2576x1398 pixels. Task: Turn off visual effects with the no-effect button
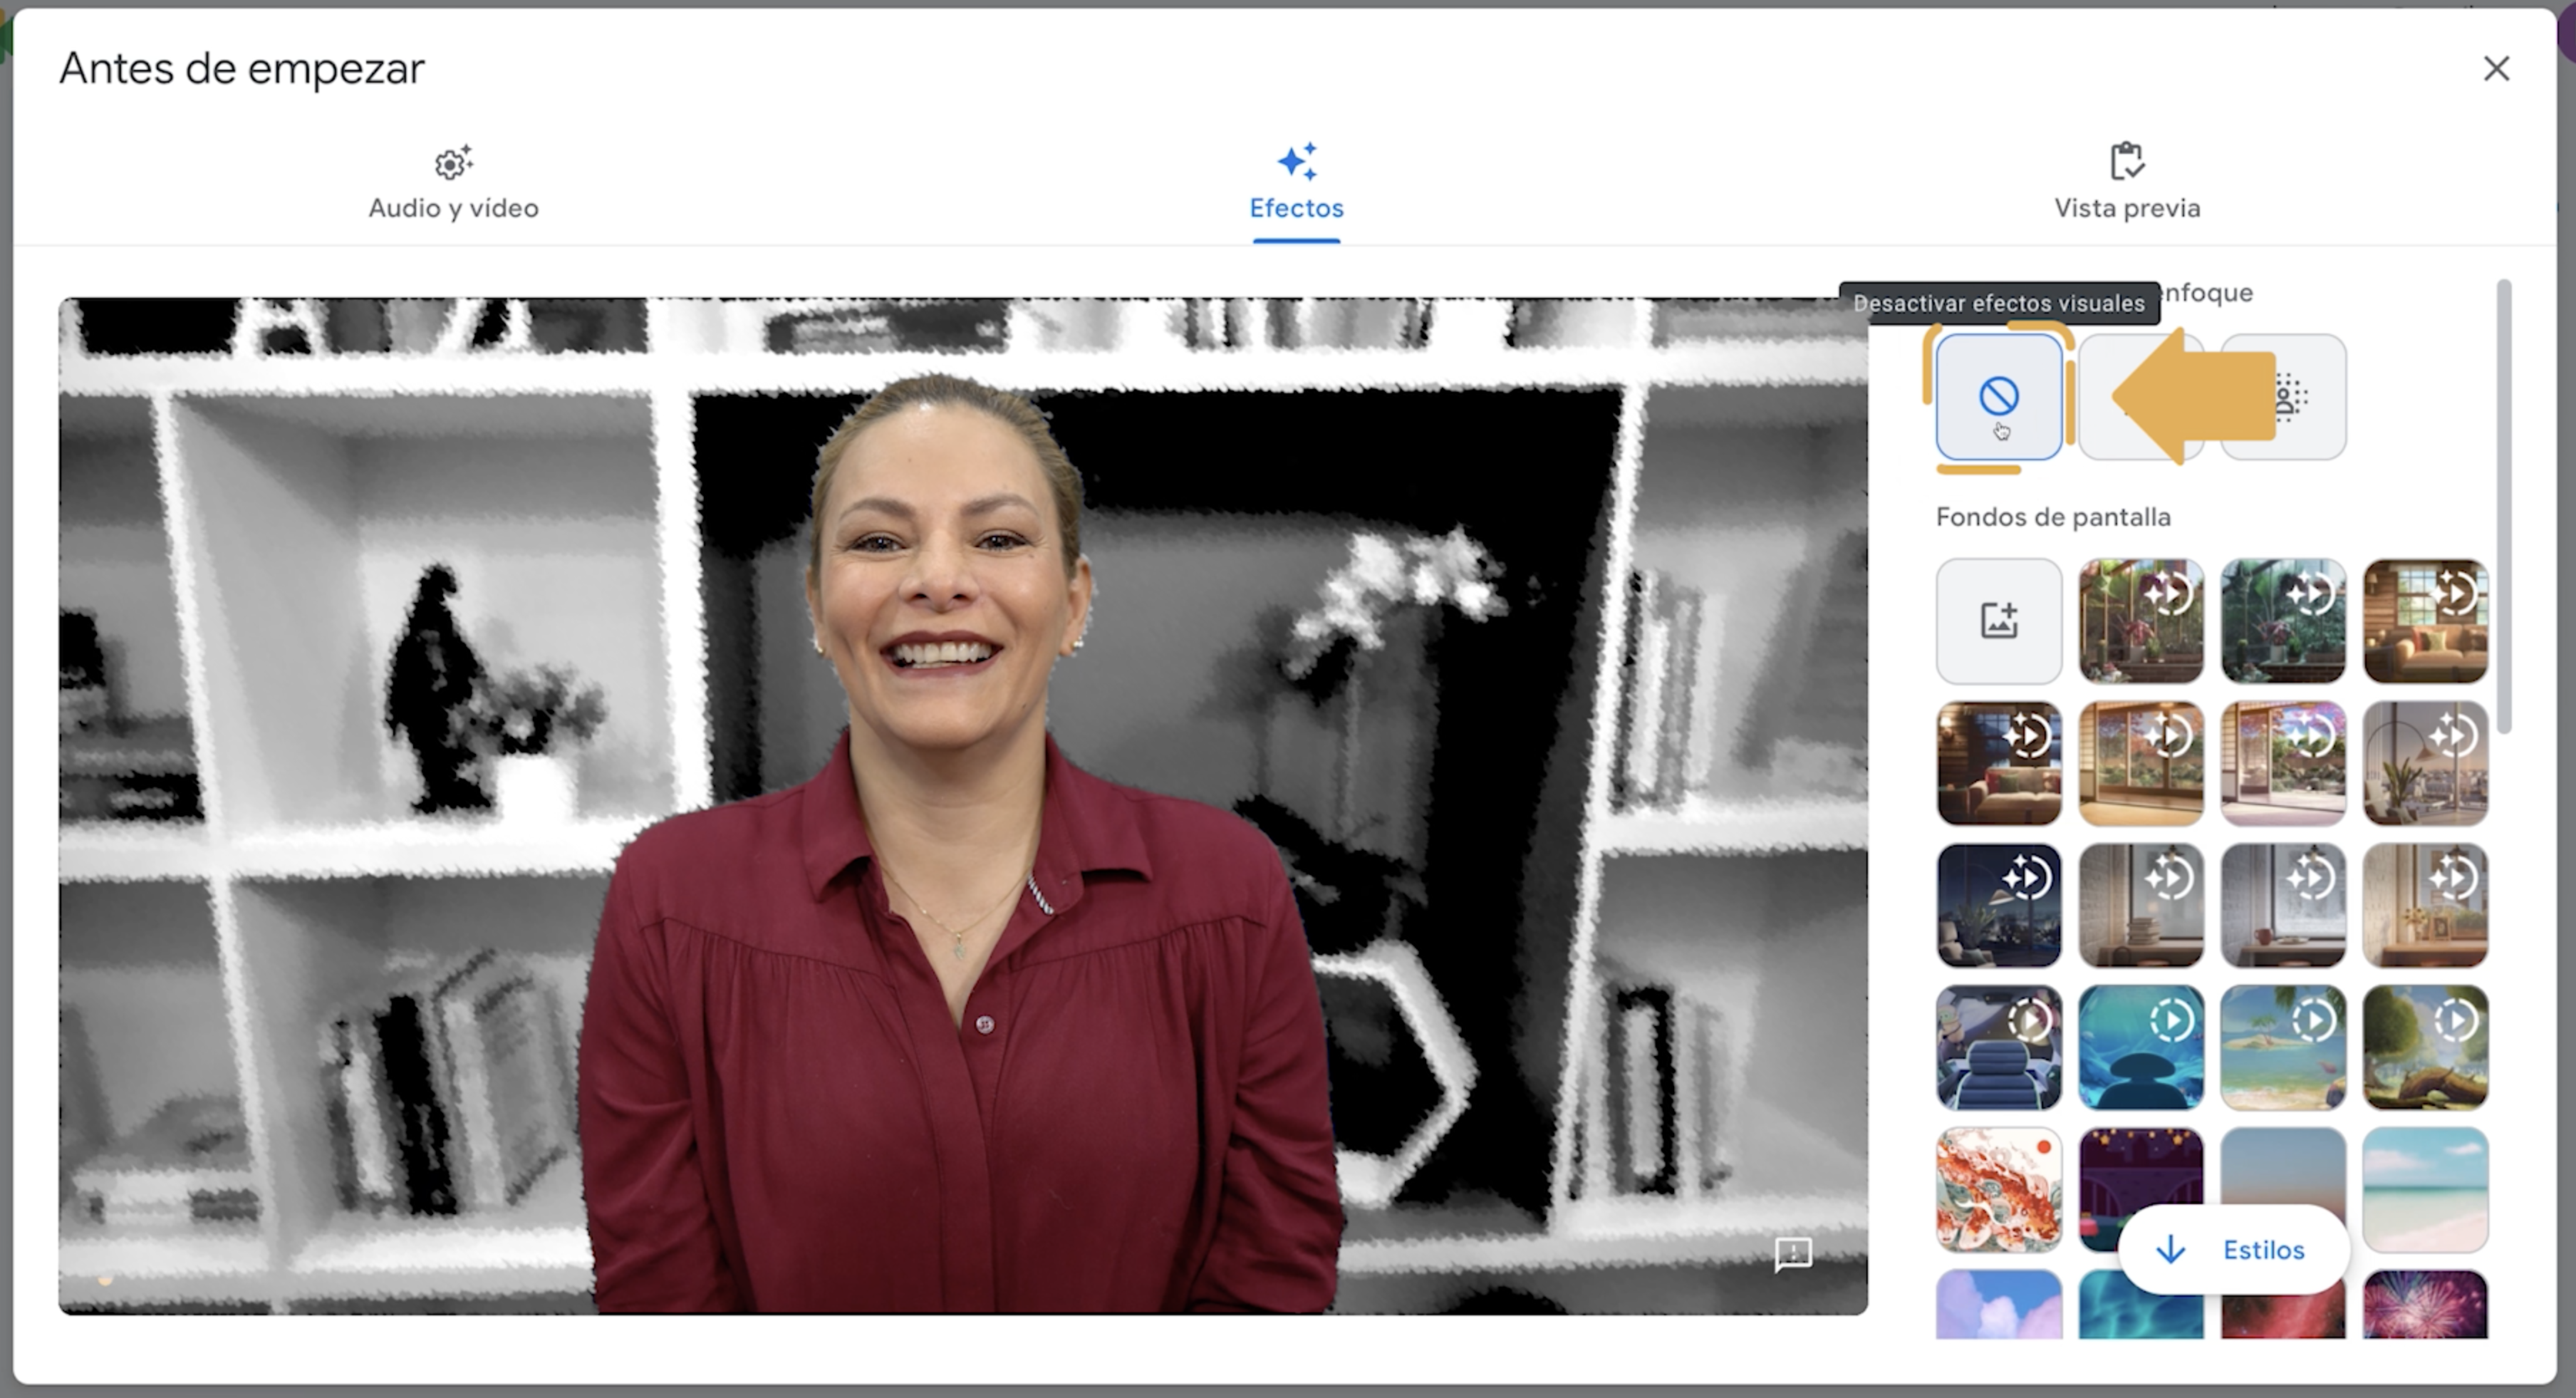[1998, 397]
